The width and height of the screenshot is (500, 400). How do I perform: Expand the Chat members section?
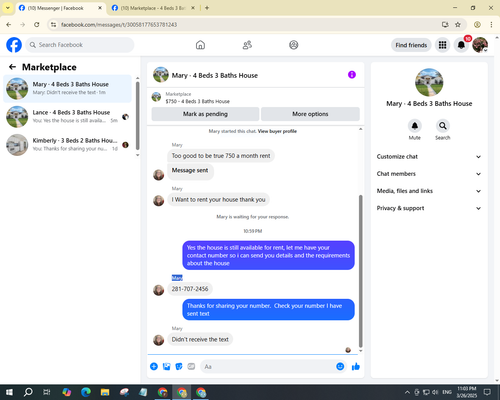429,174
